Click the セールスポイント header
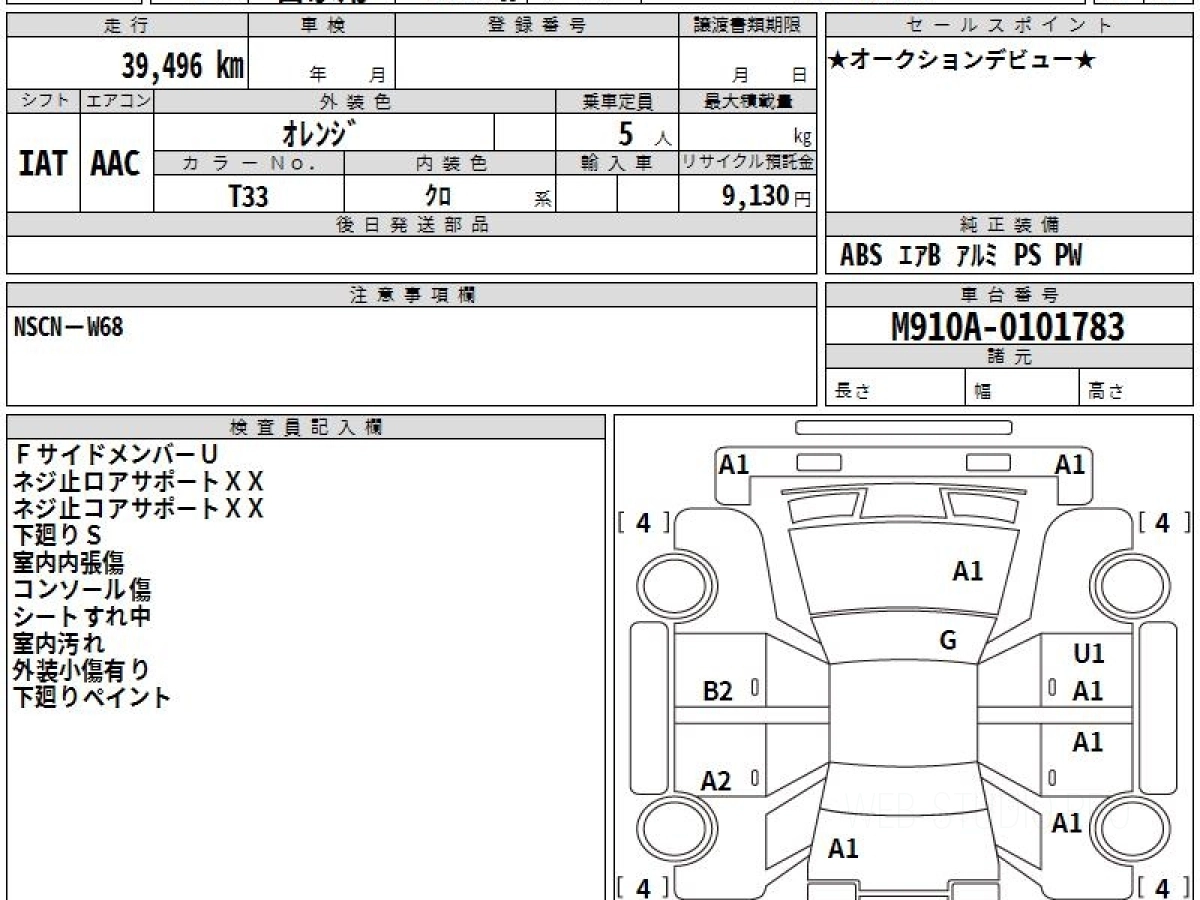 tap(1009, 26)
